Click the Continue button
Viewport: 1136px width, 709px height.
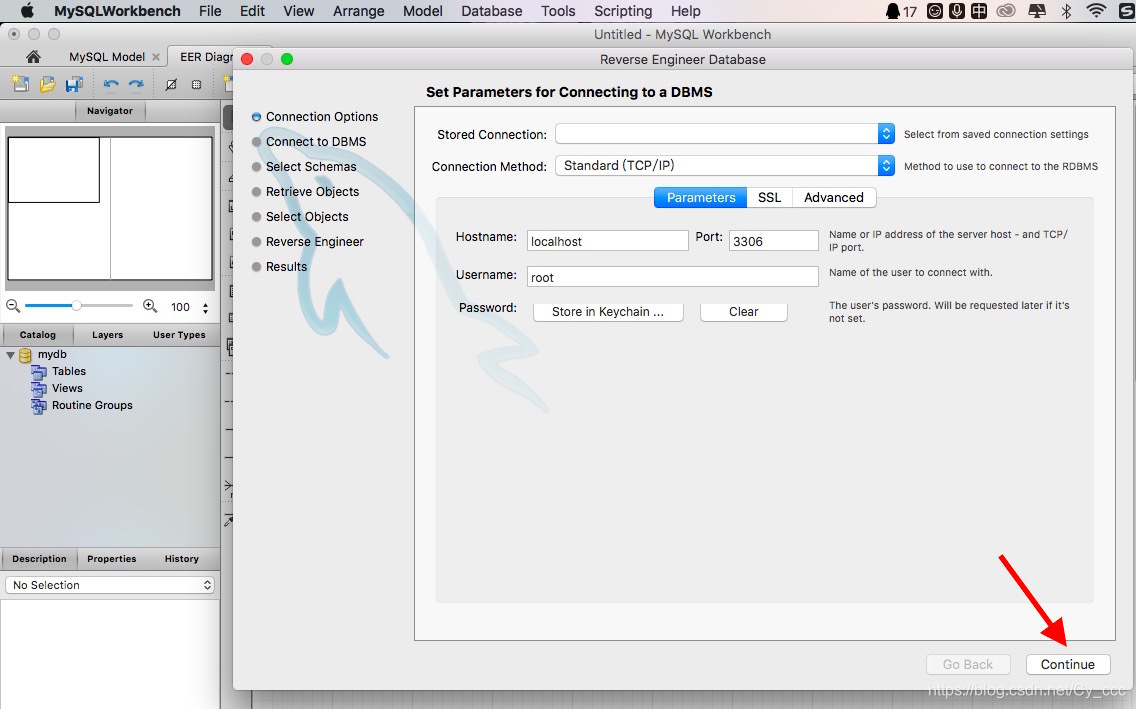1068,664
